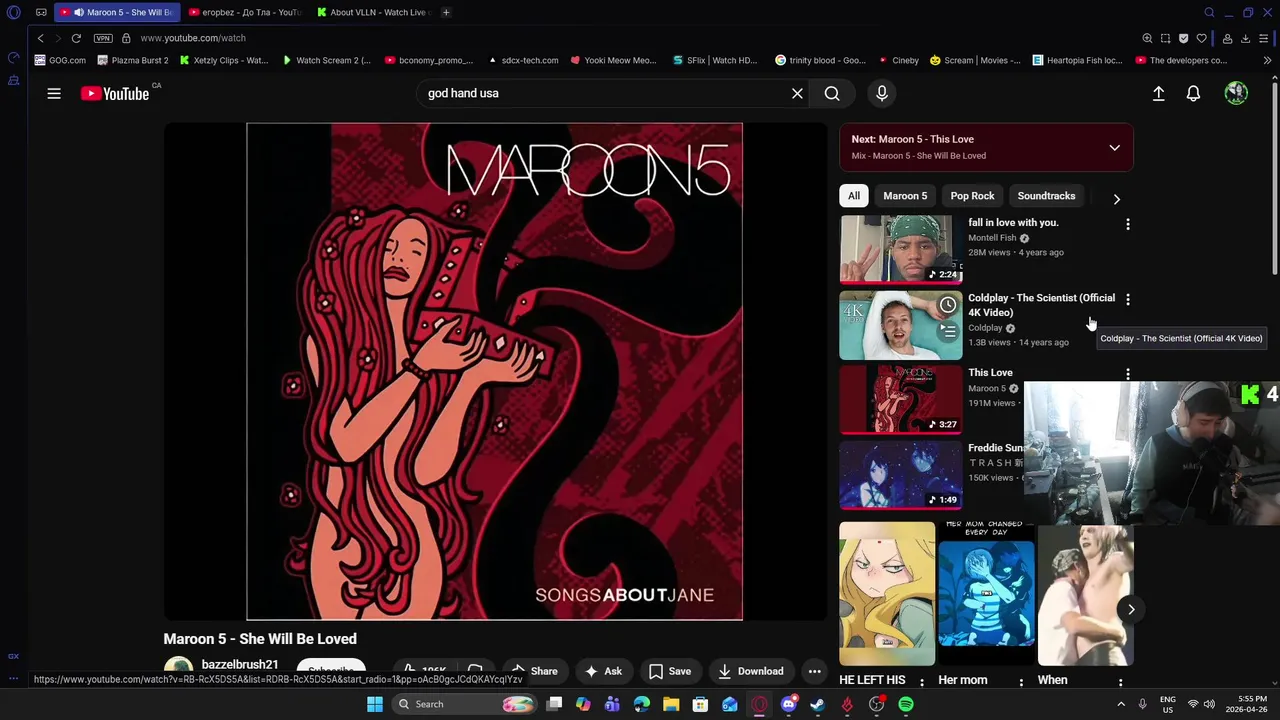Add page to bookmarks heart icon
Screen dimensions: 1280x720
[1201, 38]
